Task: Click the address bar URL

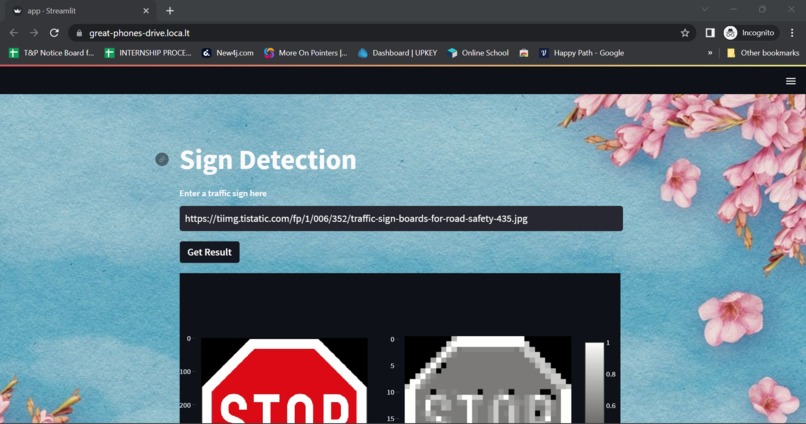Action: click(139, 33)
